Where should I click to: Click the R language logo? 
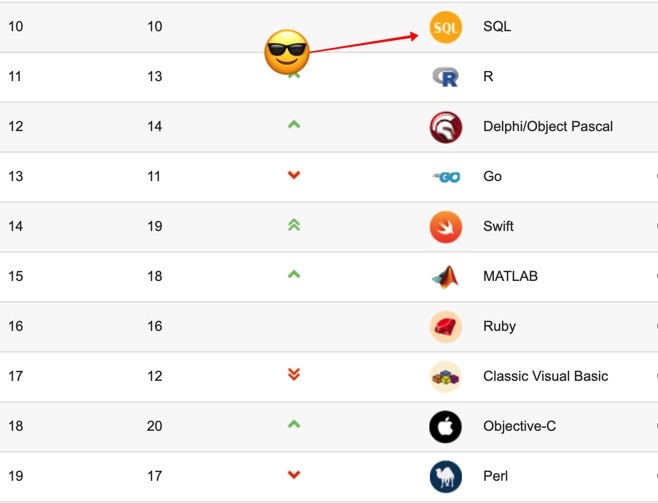446,76
